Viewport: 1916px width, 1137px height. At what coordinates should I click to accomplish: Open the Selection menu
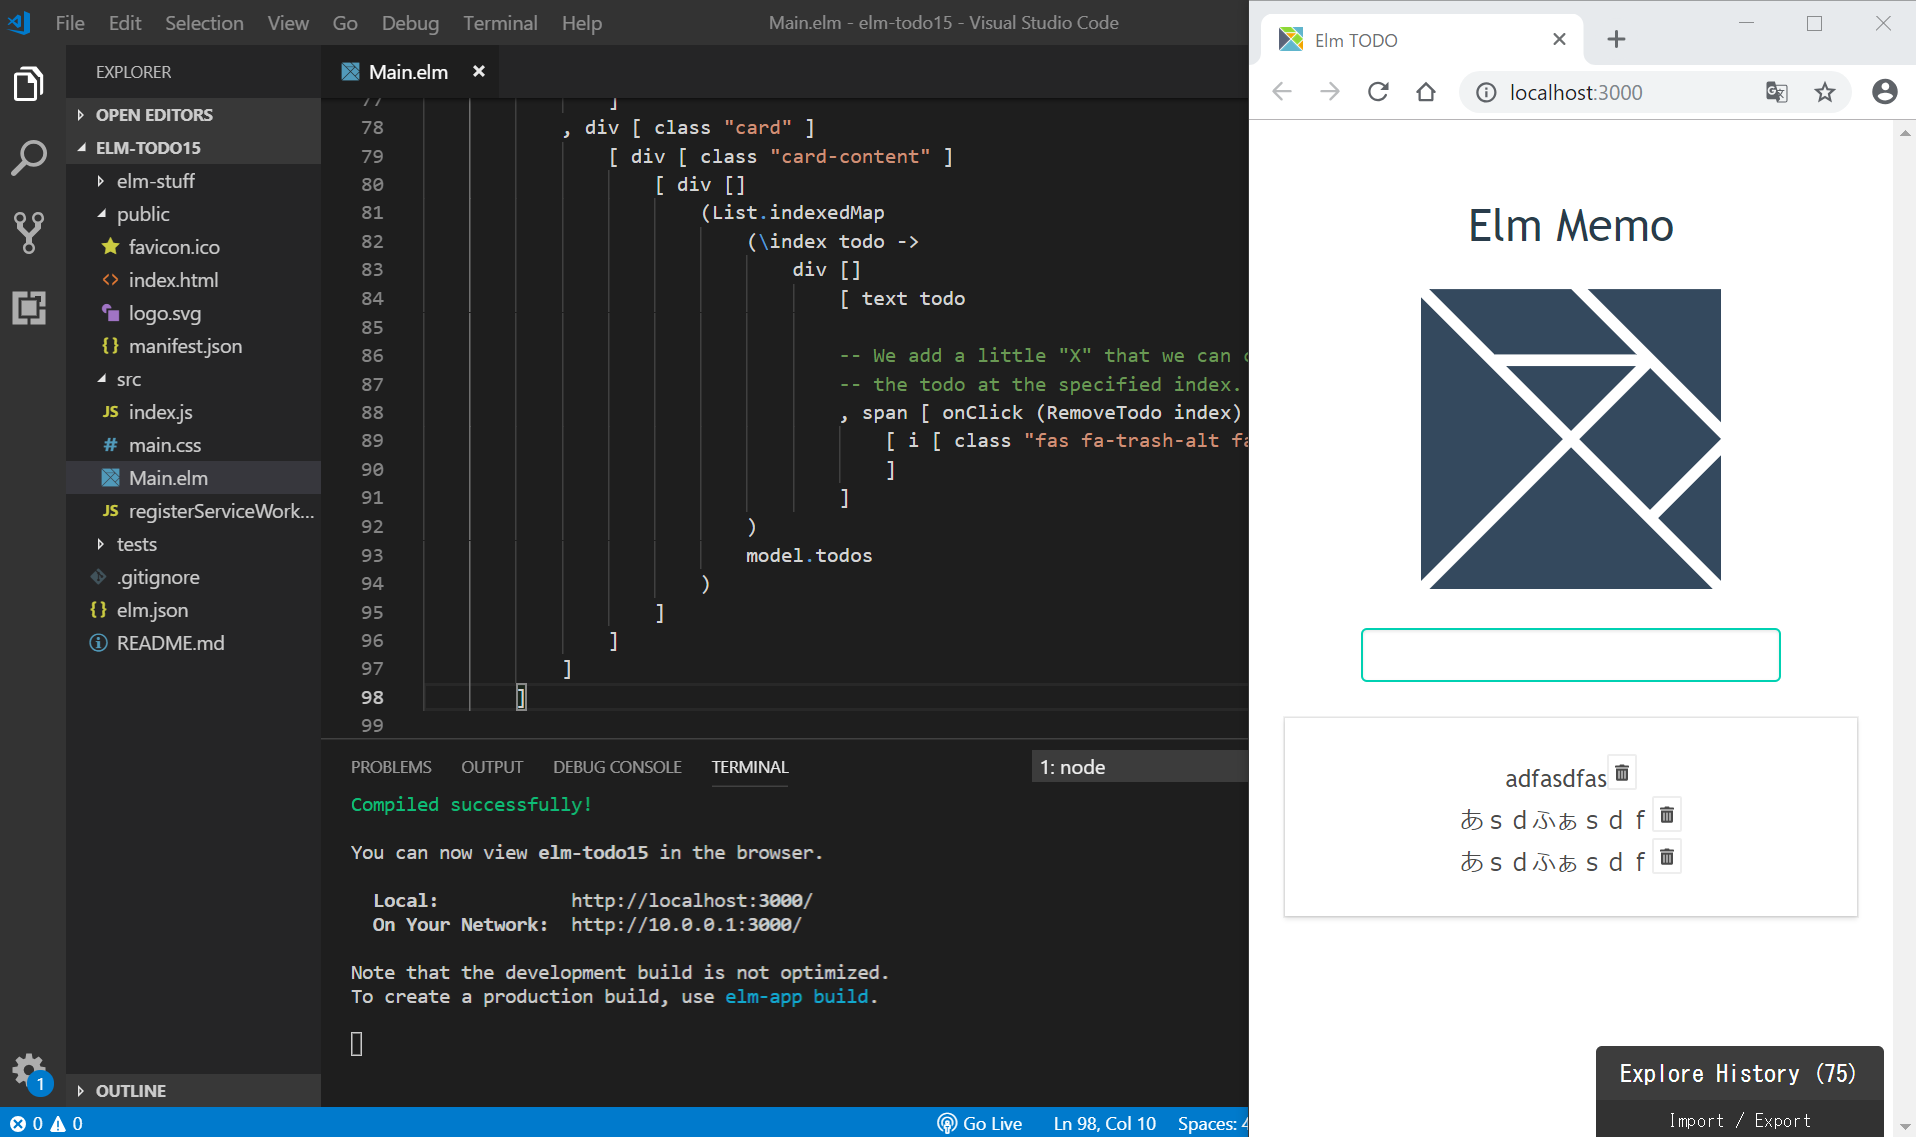click(x=204, y=22)
